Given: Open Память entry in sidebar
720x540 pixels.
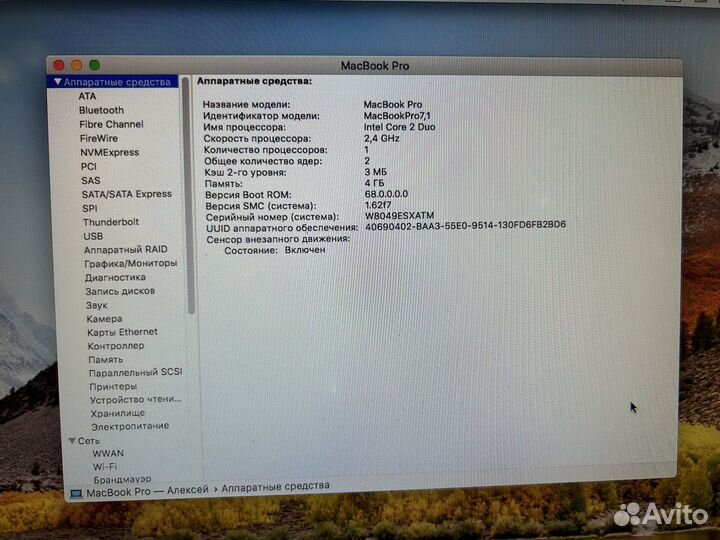Looking at the screenshot, I should (106, 360).
